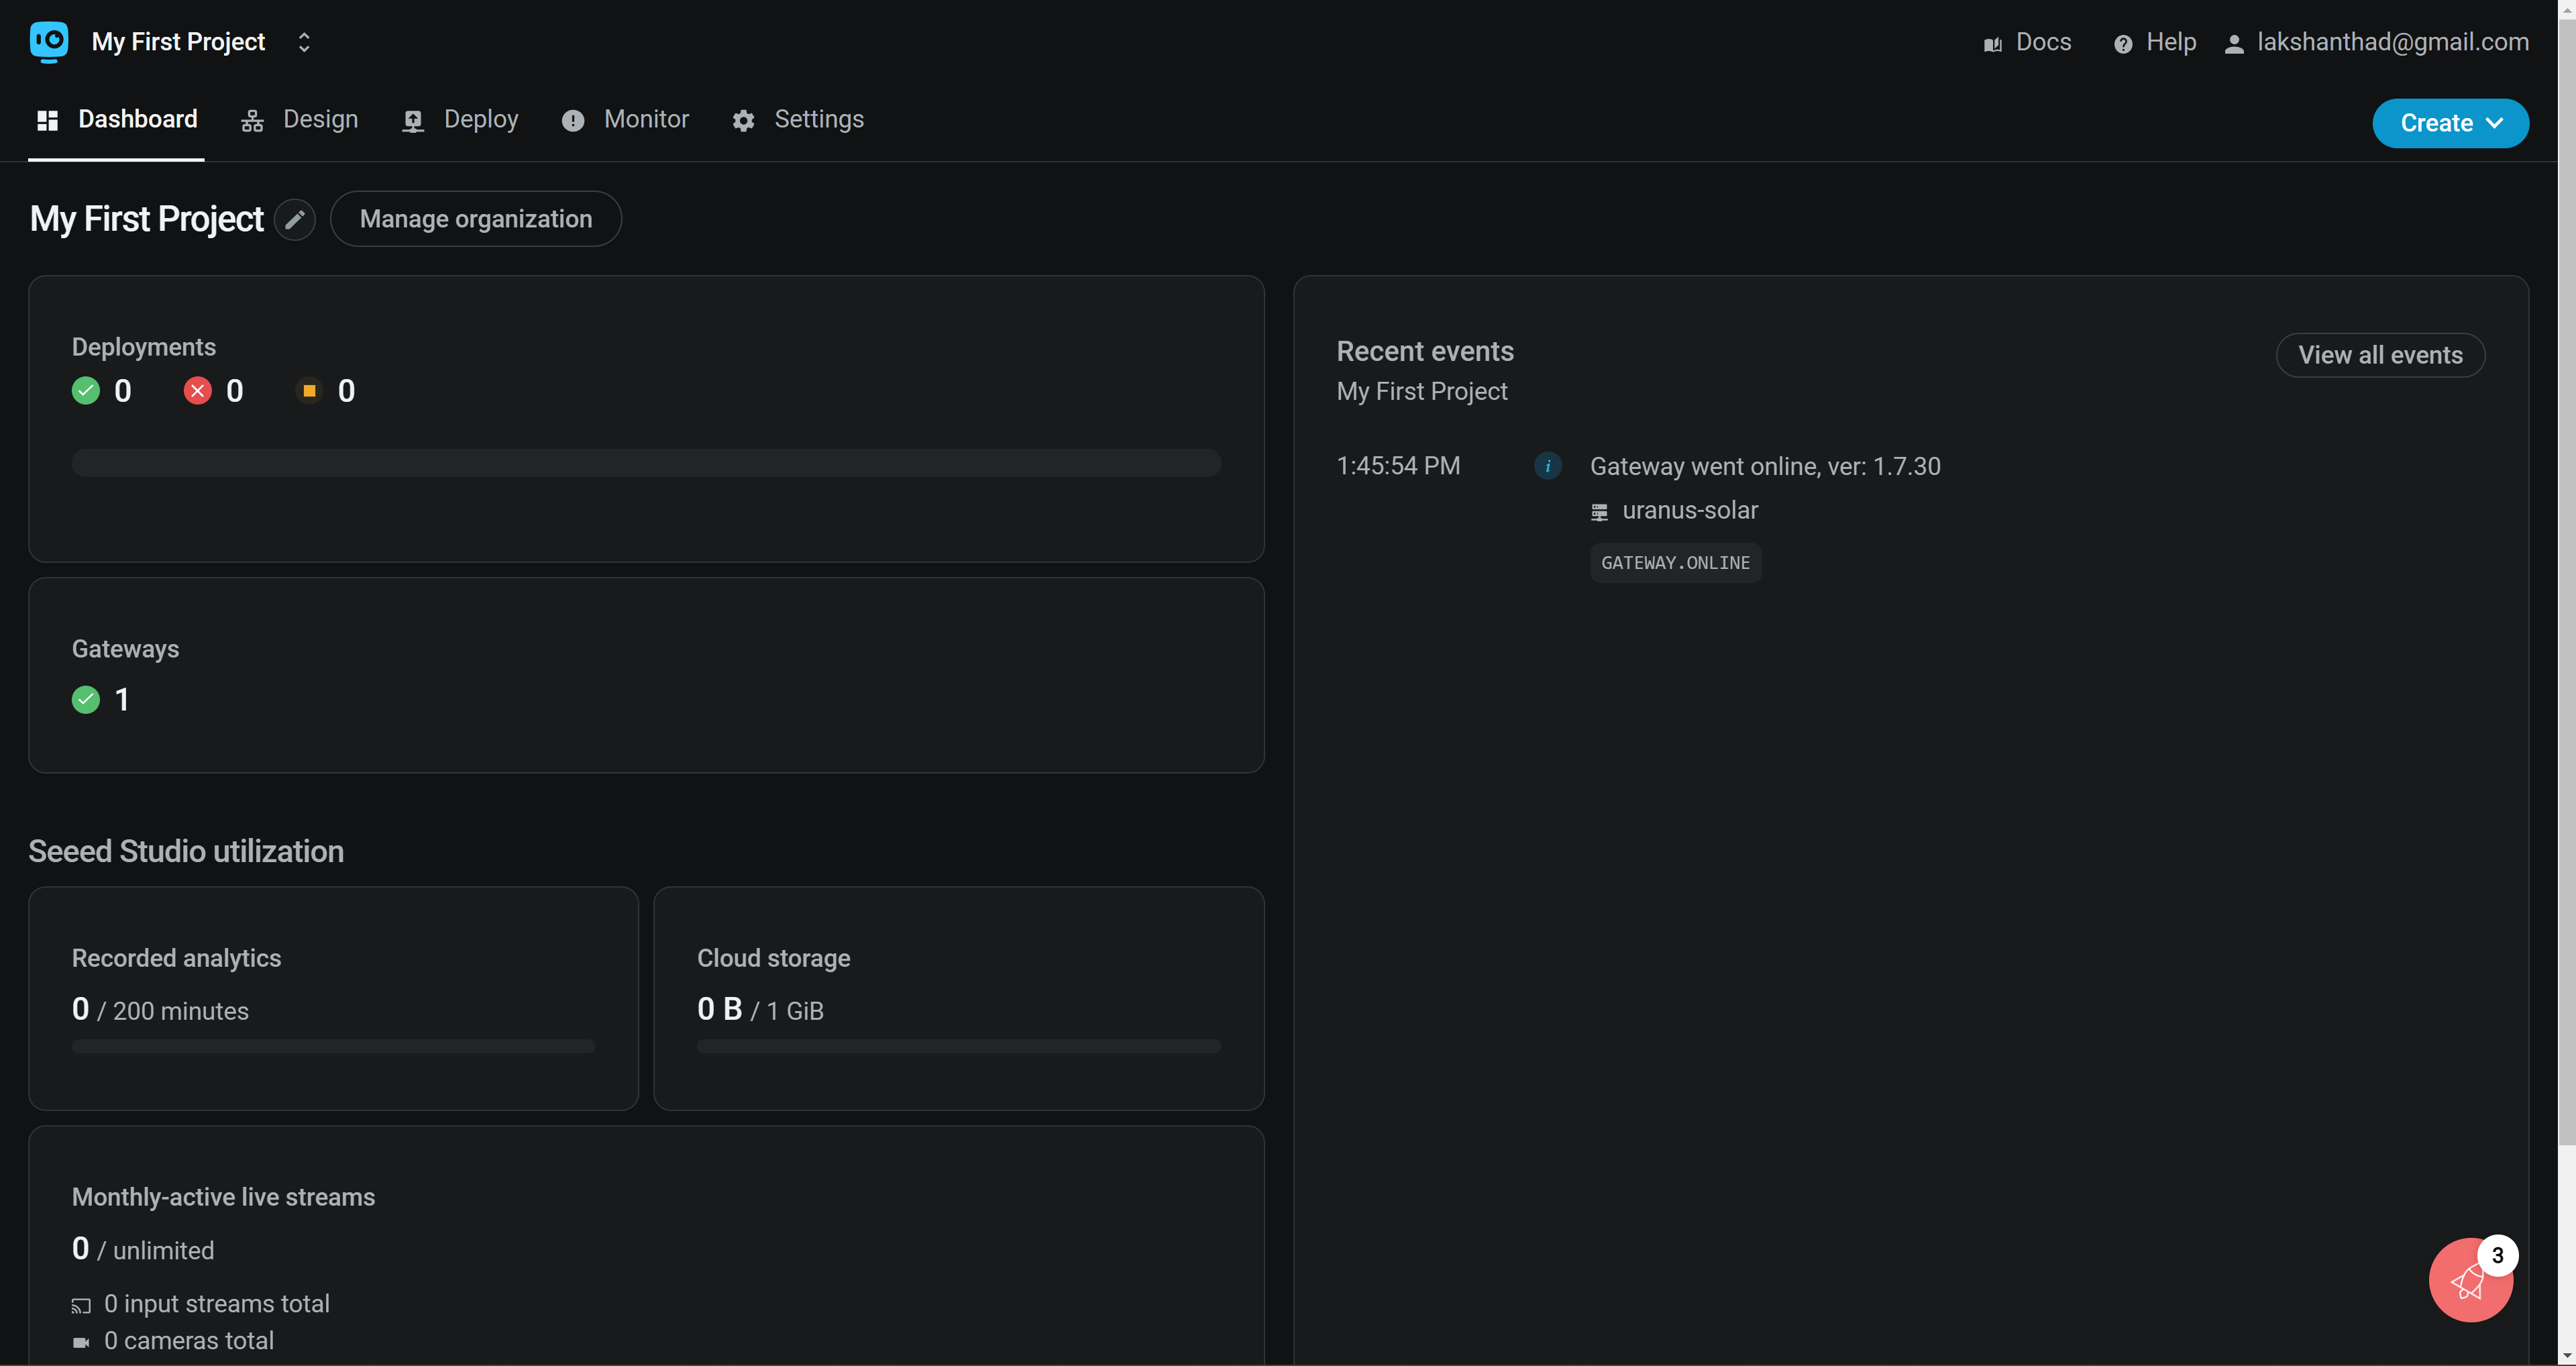
Task: Open the lakshanthad@gmail.com account menu
Action: pyautogui.click(x=2376, y=42)
